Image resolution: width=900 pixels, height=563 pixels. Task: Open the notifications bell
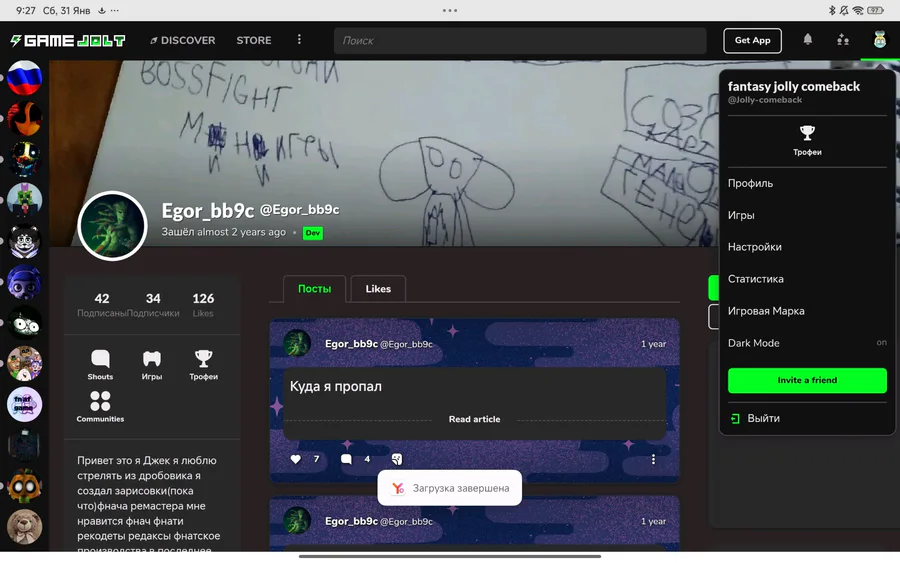808,40
